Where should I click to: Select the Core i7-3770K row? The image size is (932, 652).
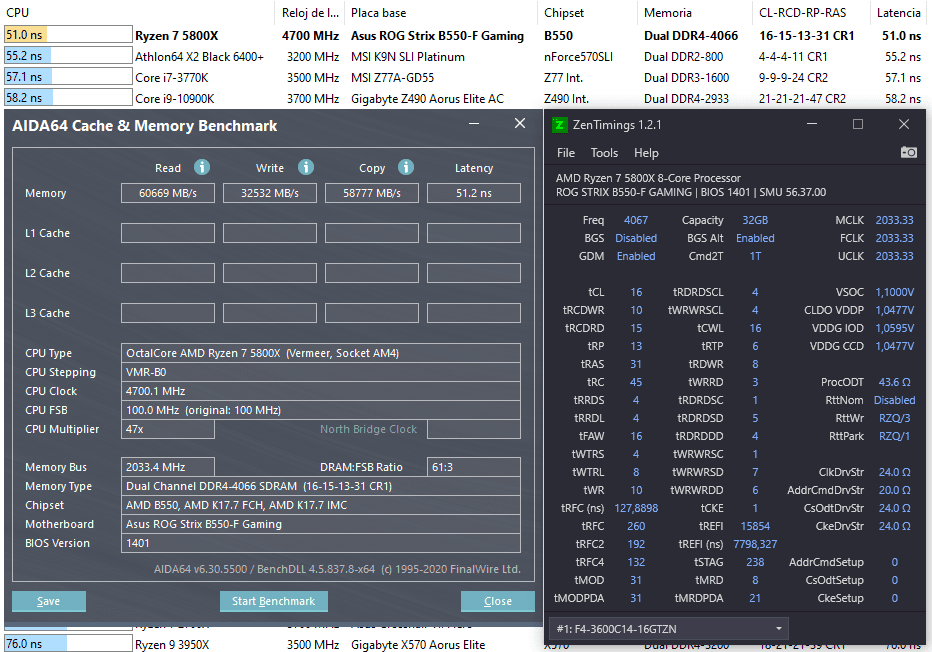tap(464, 77)
